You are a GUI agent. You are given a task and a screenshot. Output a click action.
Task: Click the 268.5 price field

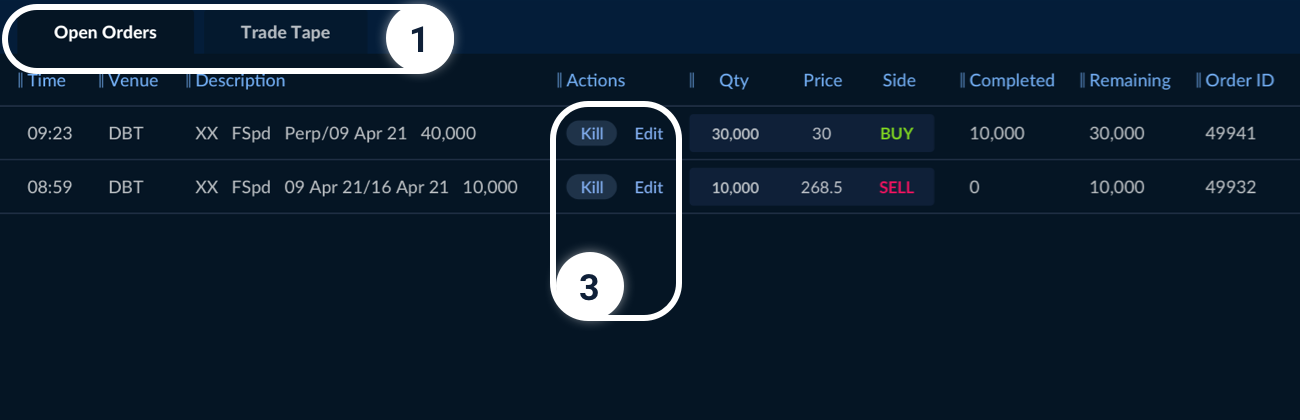(x=822, y=187)
